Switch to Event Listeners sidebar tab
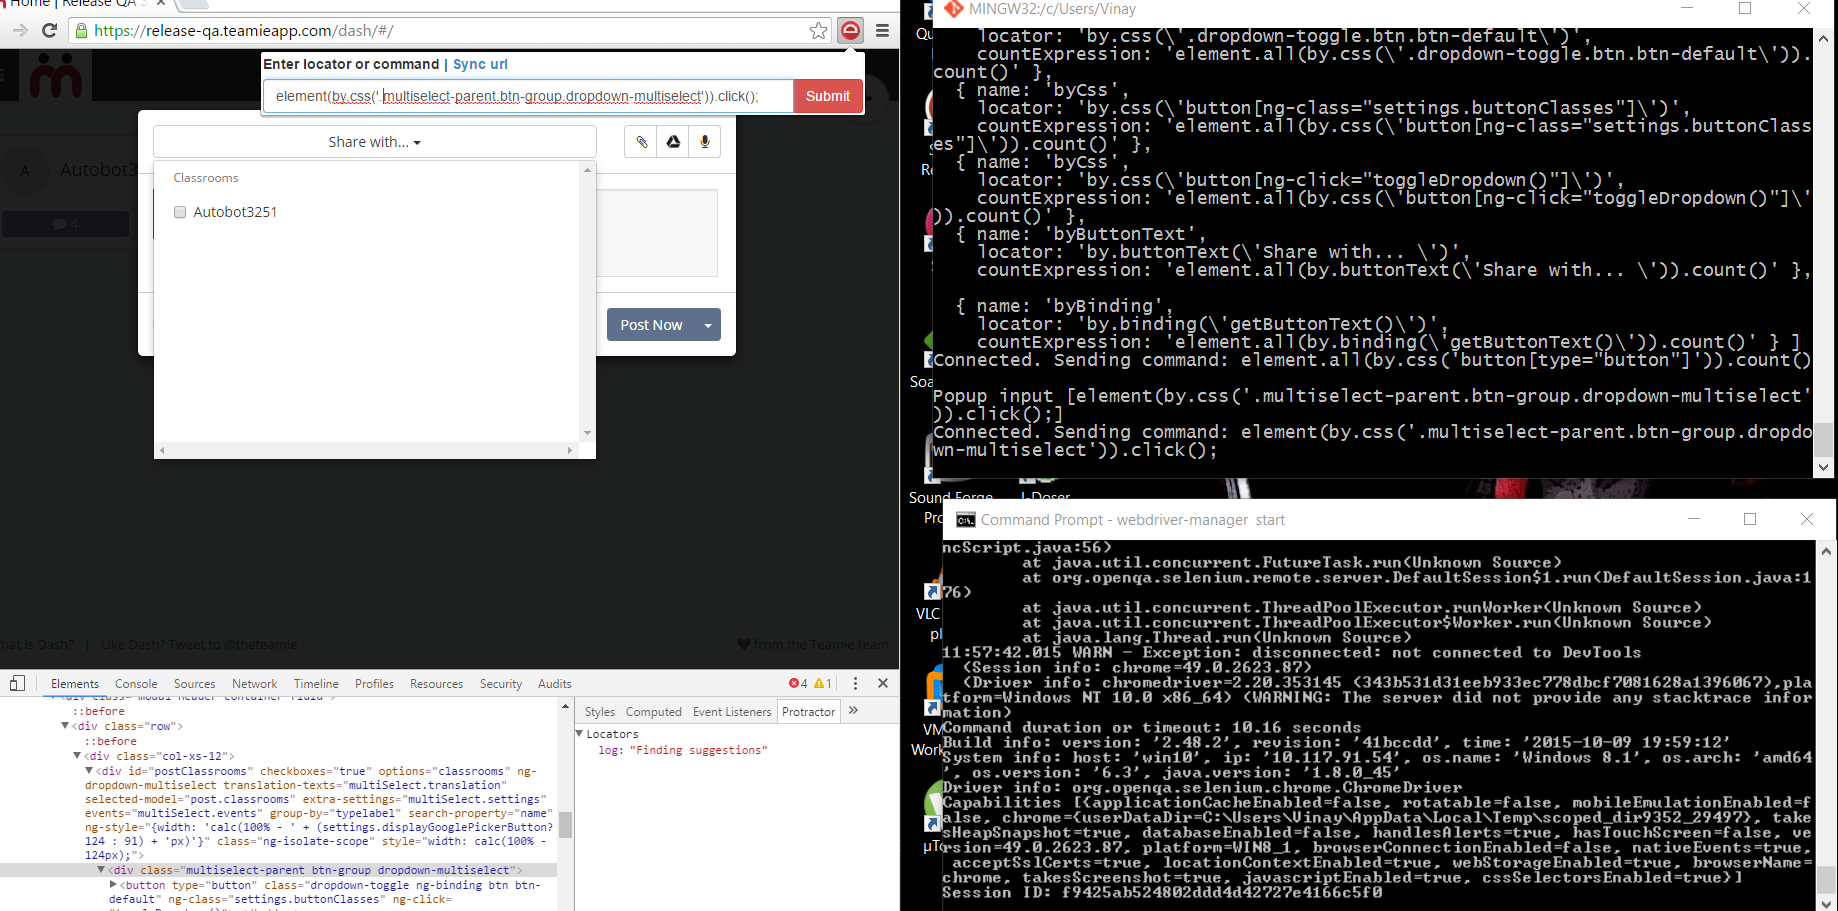This screenshot has width=1838, height=911. tap(732, 712)
